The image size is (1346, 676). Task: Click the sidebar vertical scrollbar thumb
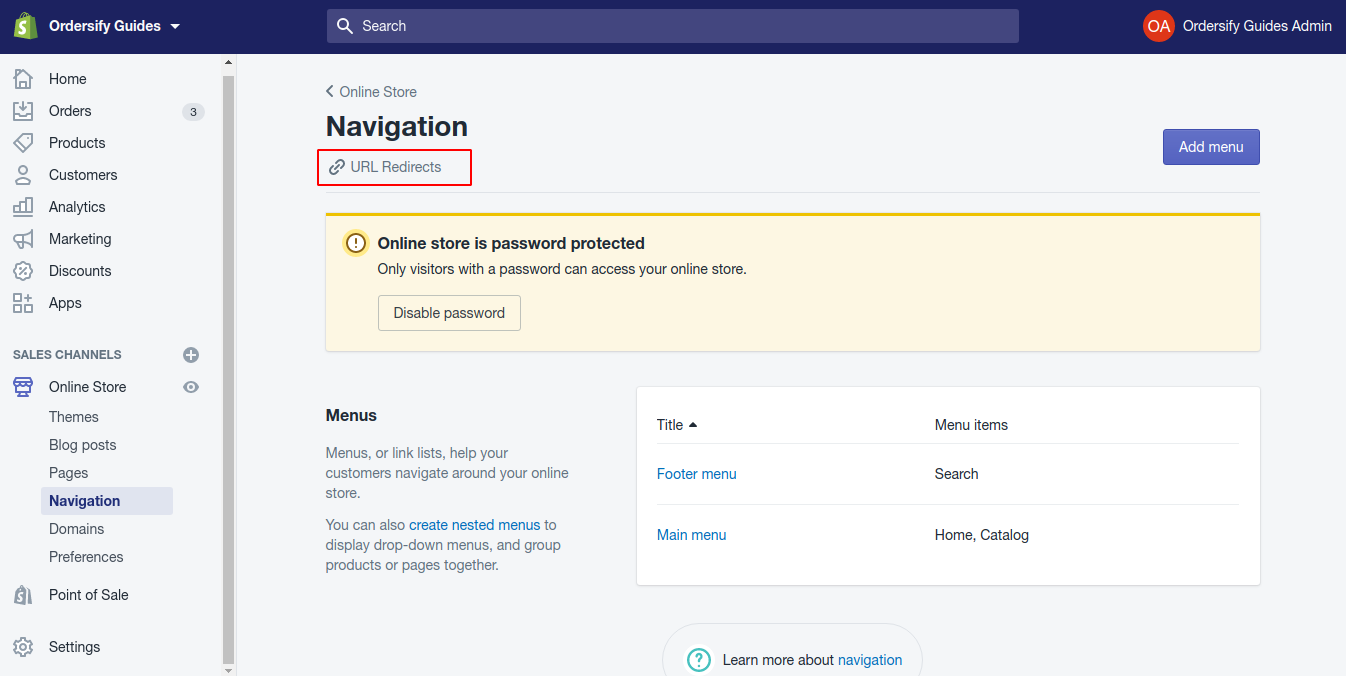pyautogui.click(x=228, y=370)
